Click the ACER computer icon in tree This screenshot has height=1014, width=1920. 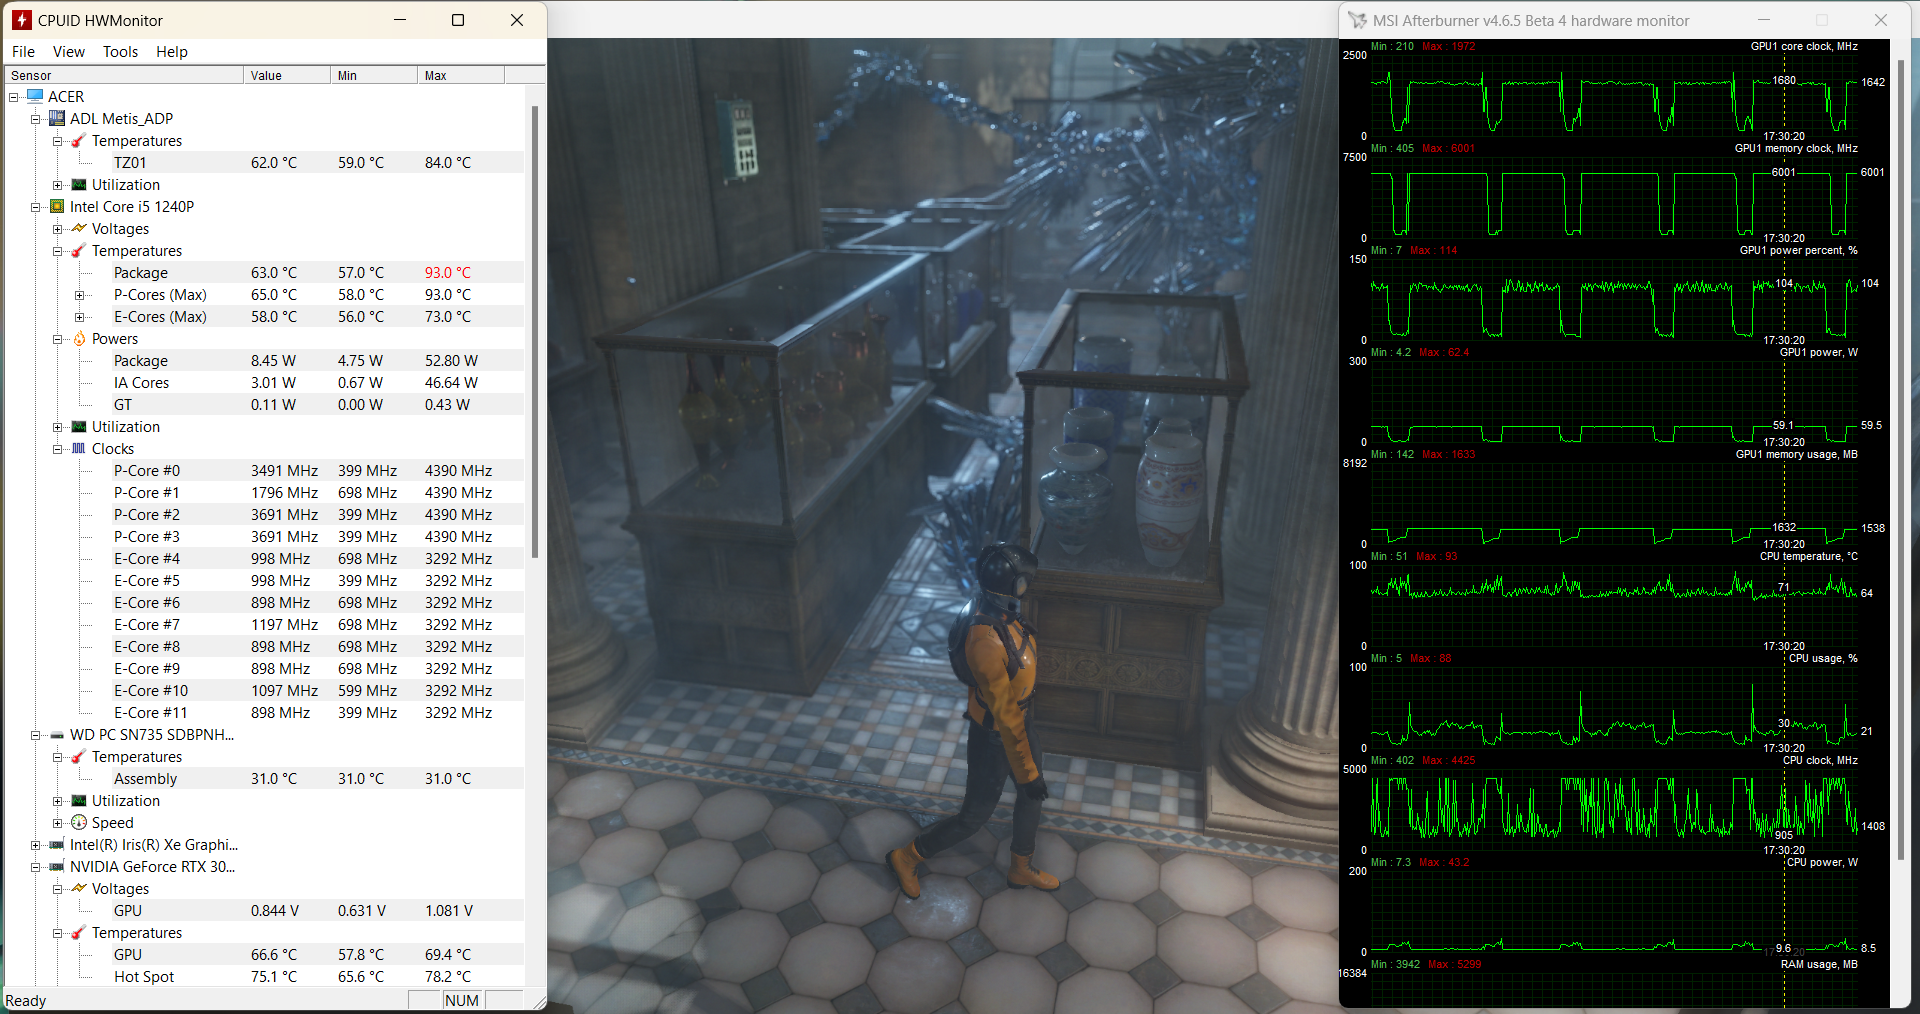36,97
